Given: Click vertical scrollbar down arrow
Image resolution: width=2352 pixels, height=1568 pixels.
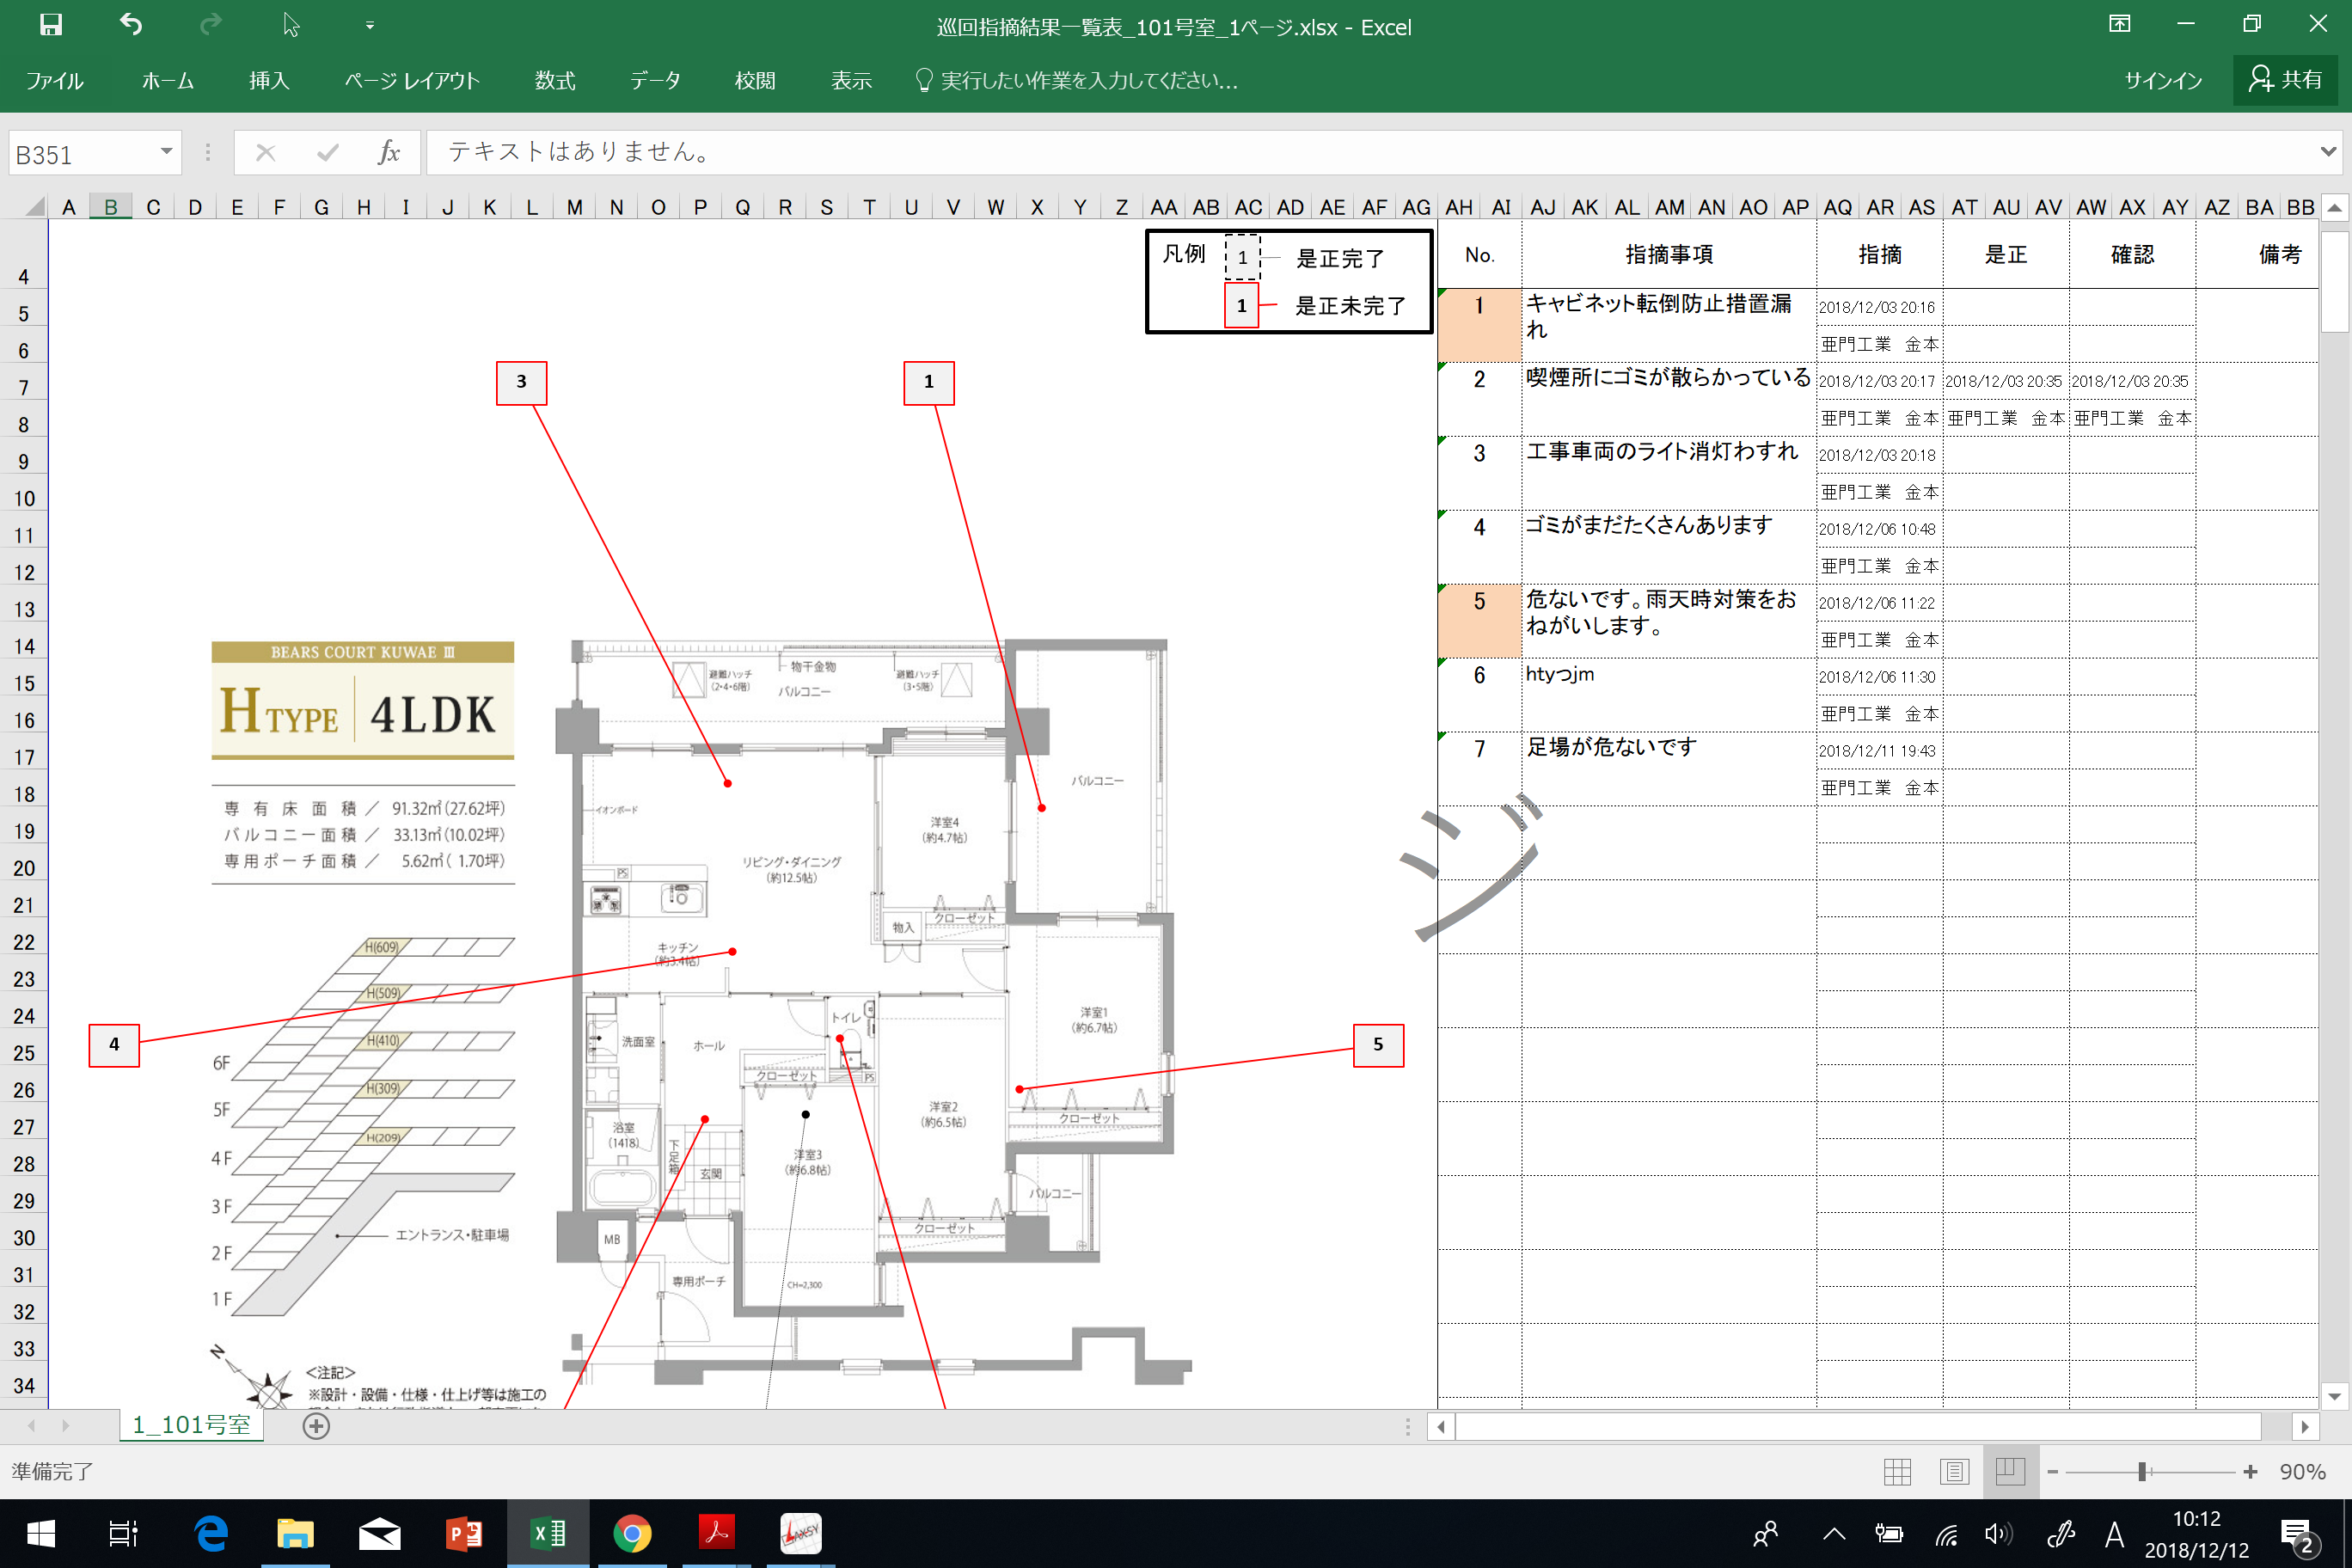Looking at the screenshot, I should click(x=2334, y=1396).
